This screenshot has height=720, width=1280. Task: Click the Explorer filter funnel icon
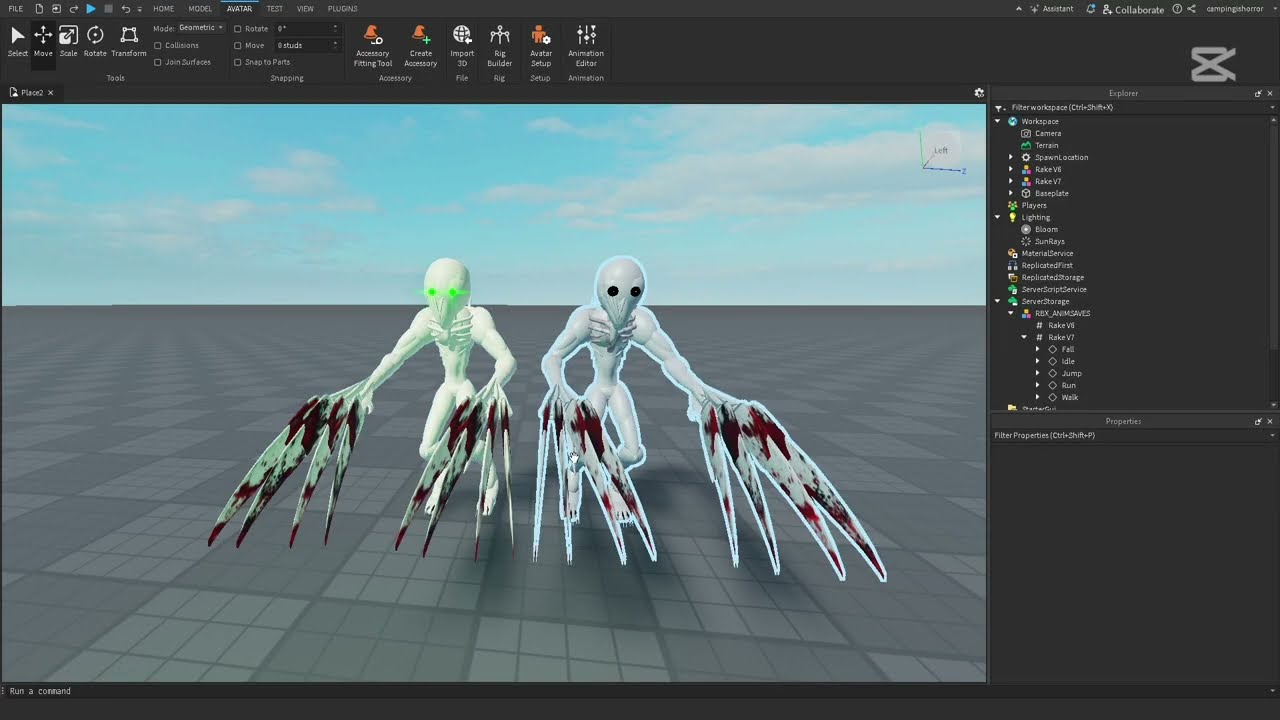point(998,107)
